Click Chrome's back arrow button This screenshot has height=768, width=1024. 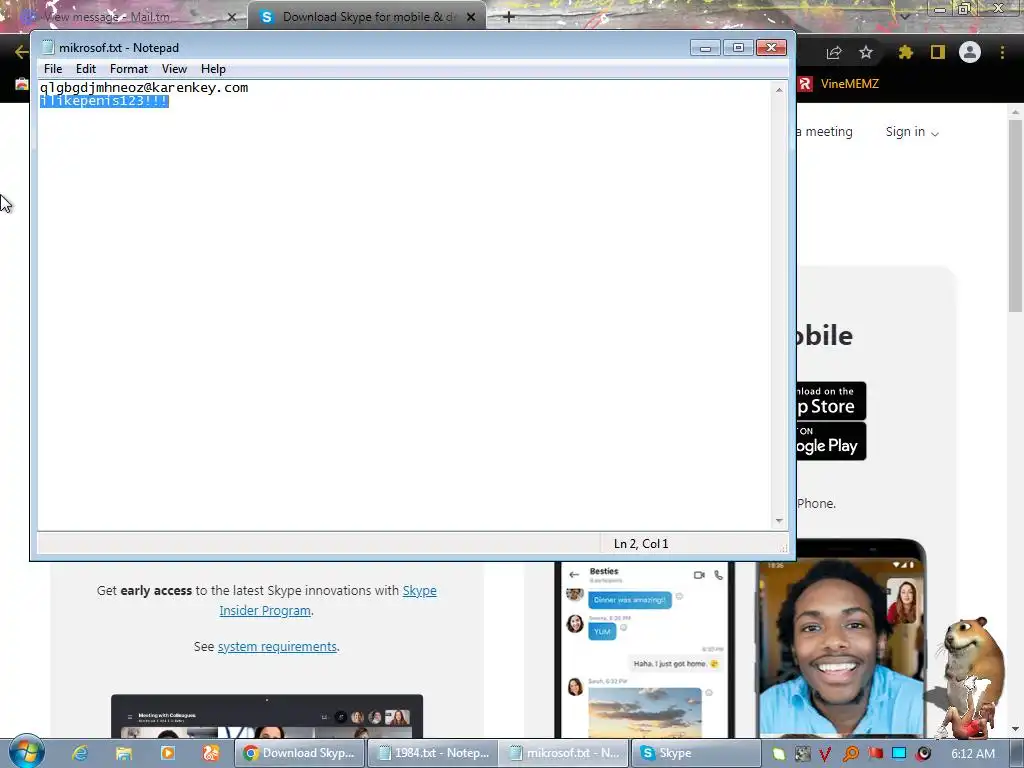tap(22, 52)
